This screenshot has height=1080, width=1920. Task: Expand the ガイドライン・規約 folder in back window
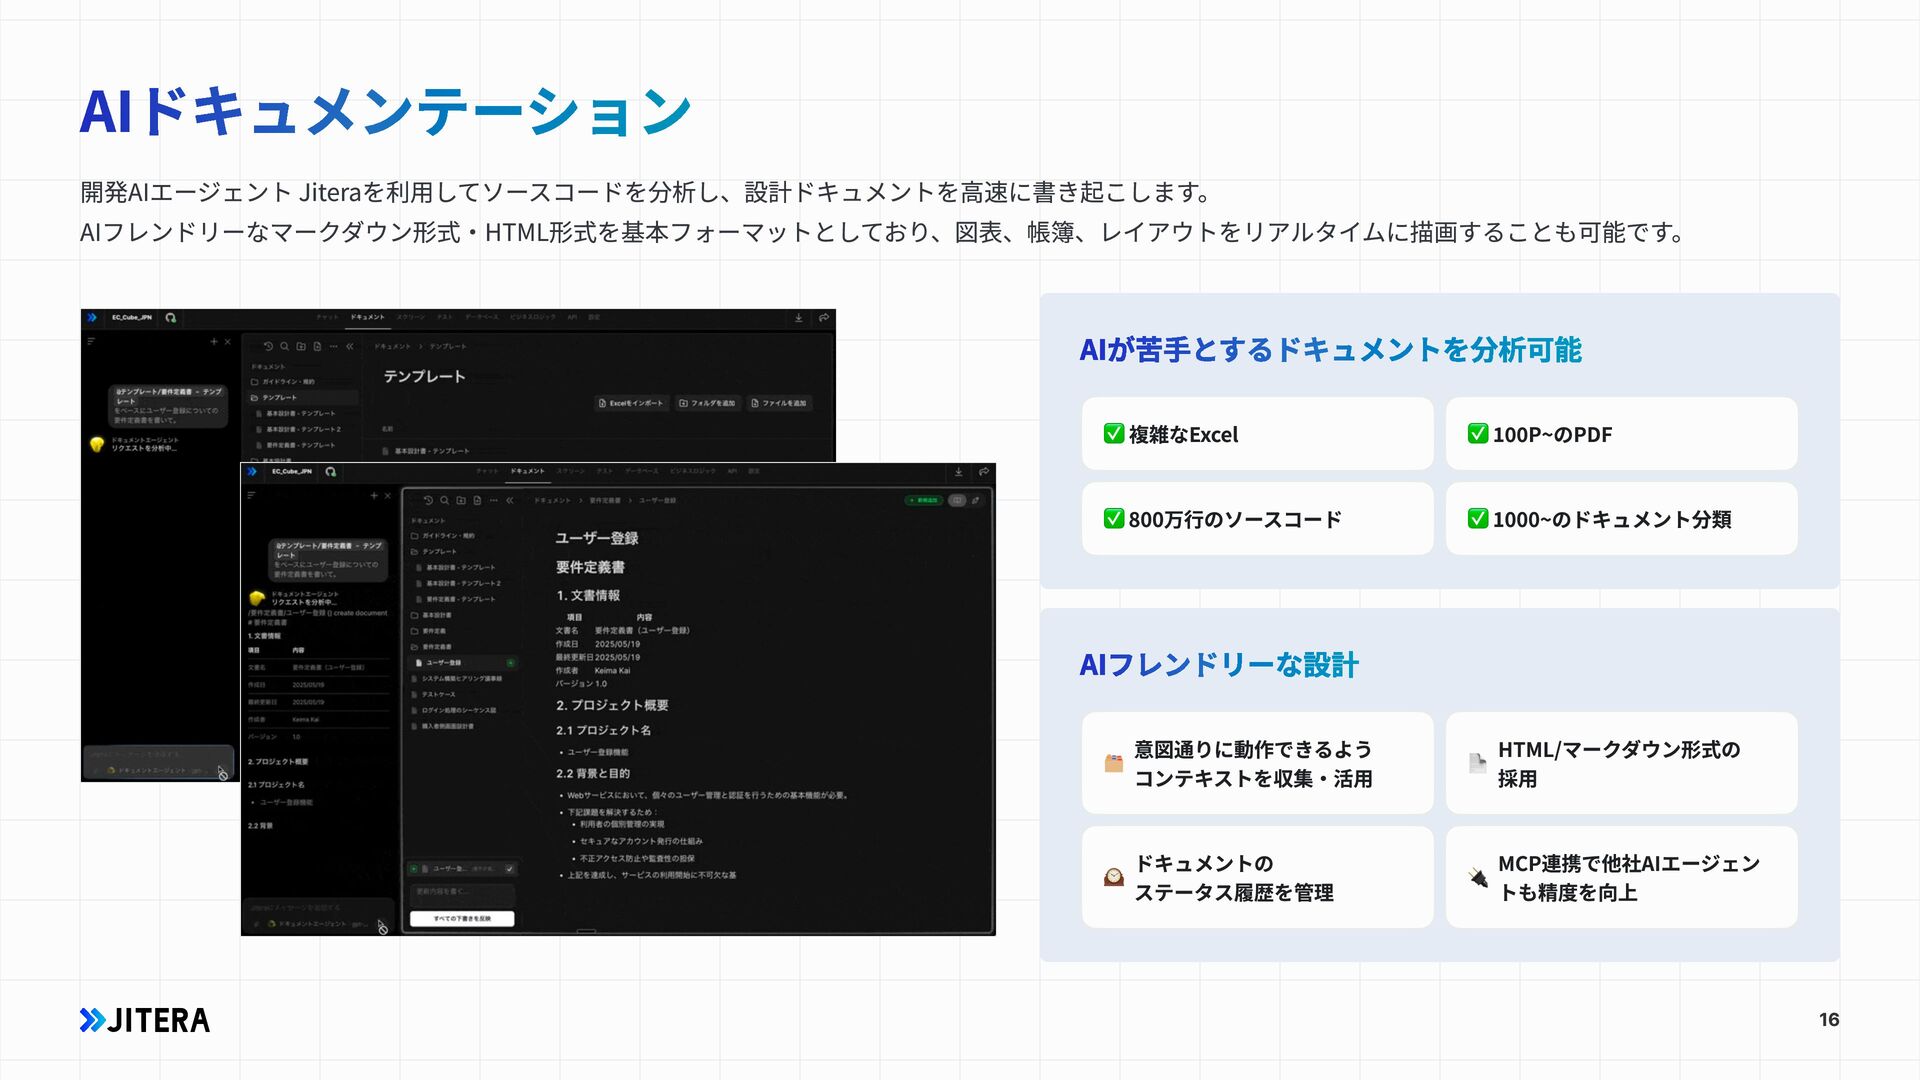tap(283, 382)
